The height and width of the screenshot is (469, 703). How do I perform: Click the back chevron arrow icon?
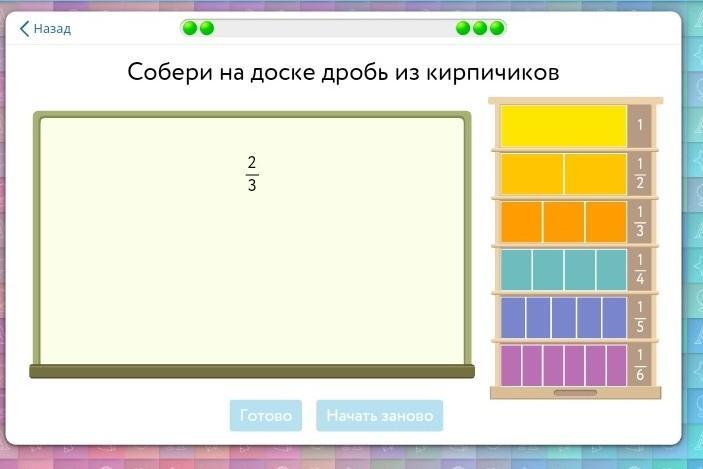[25, 29]
